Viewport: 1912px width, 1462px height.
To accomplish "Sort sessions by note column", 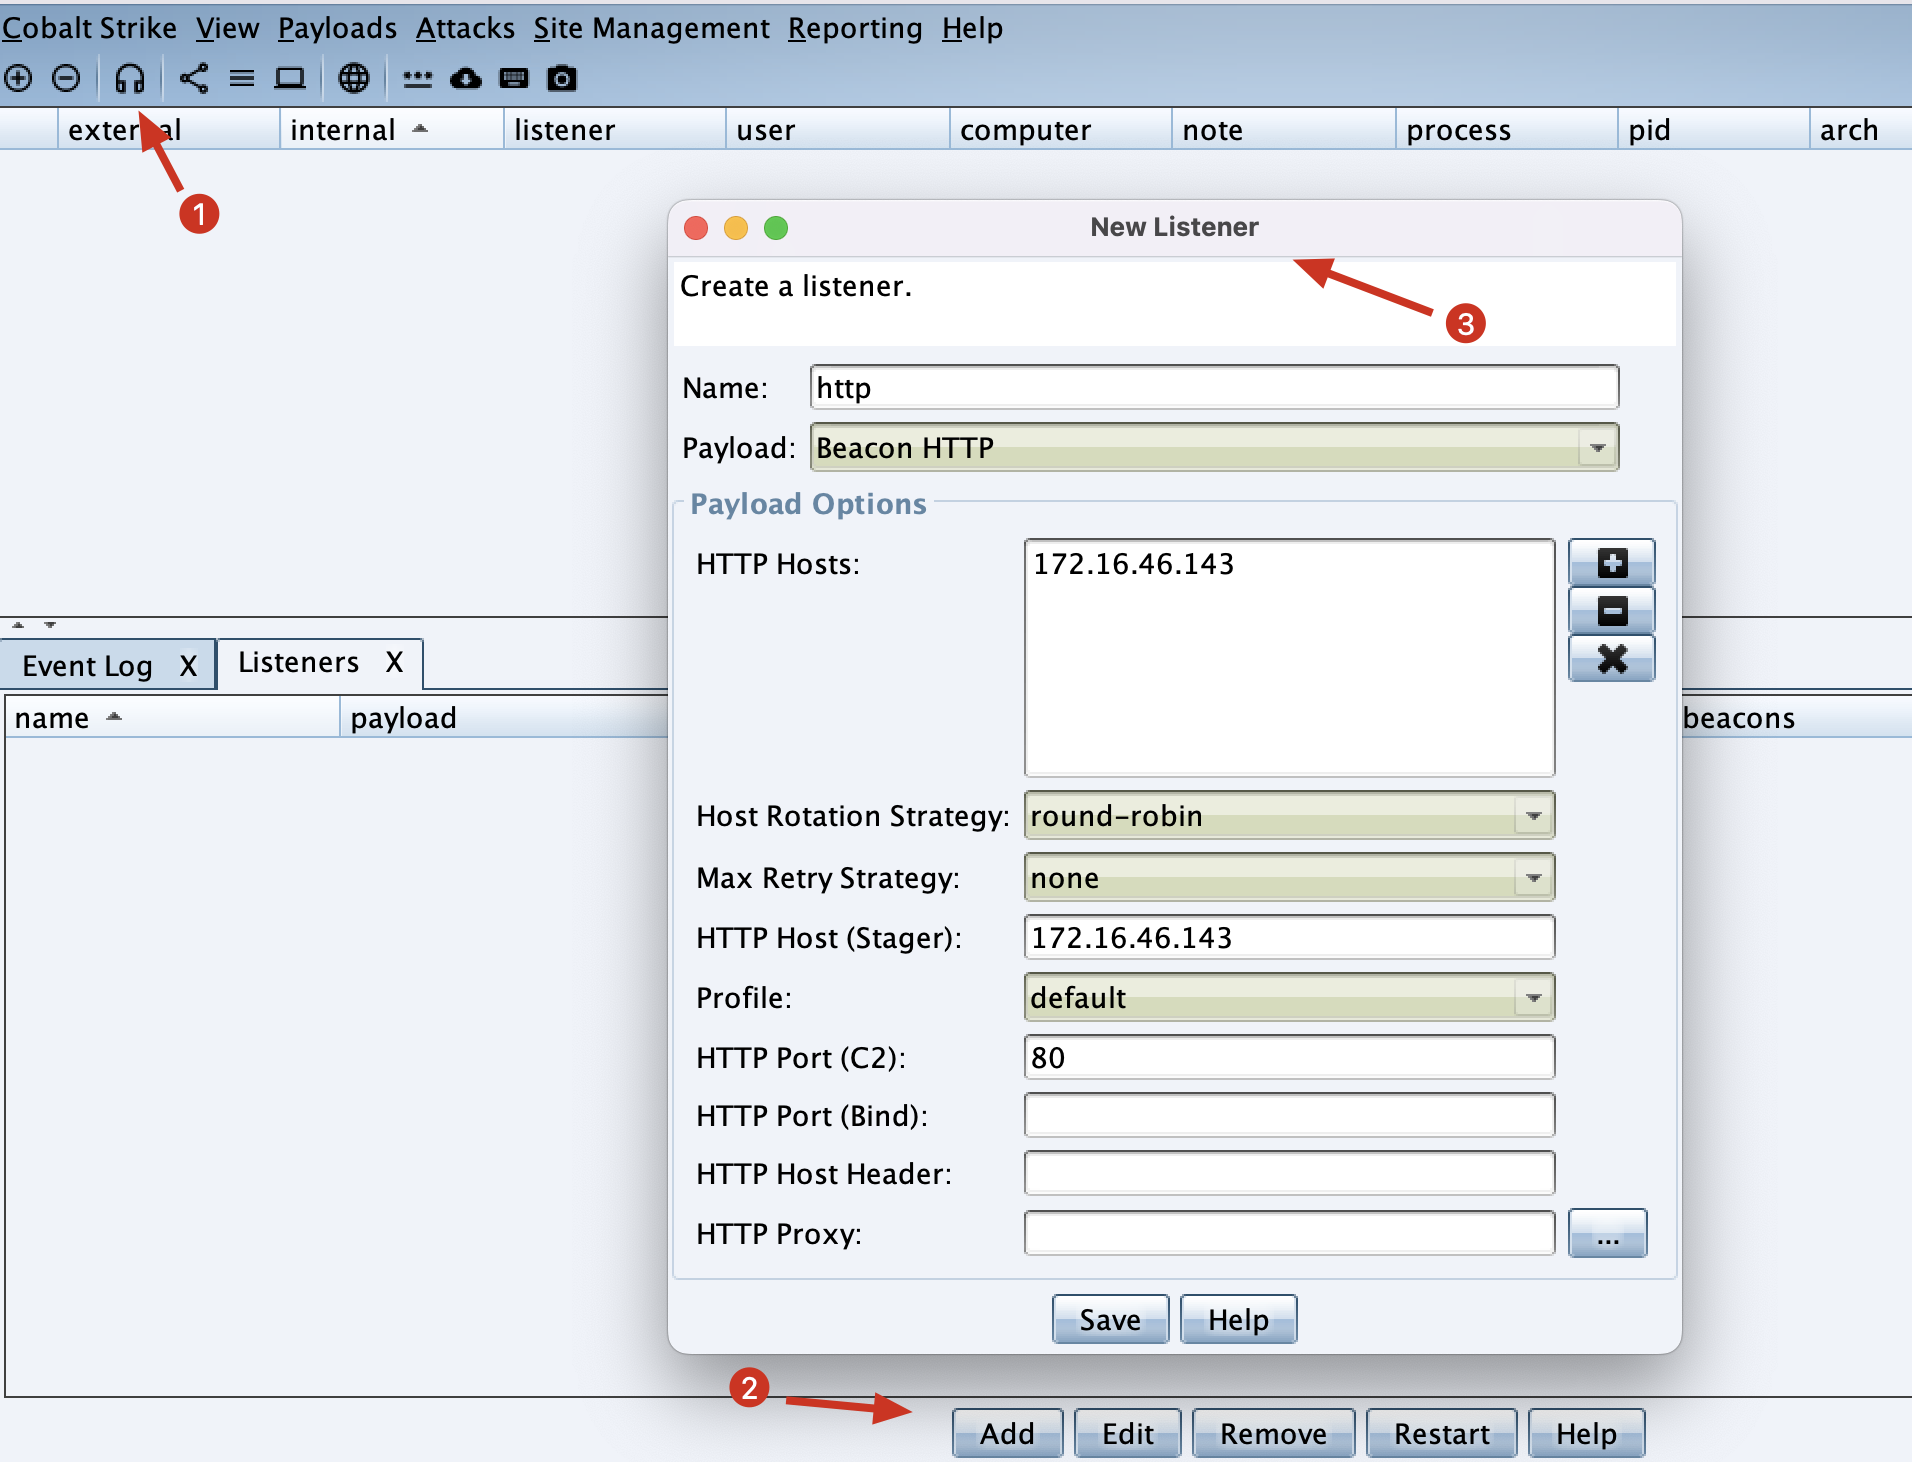I will pos(1283,130).
